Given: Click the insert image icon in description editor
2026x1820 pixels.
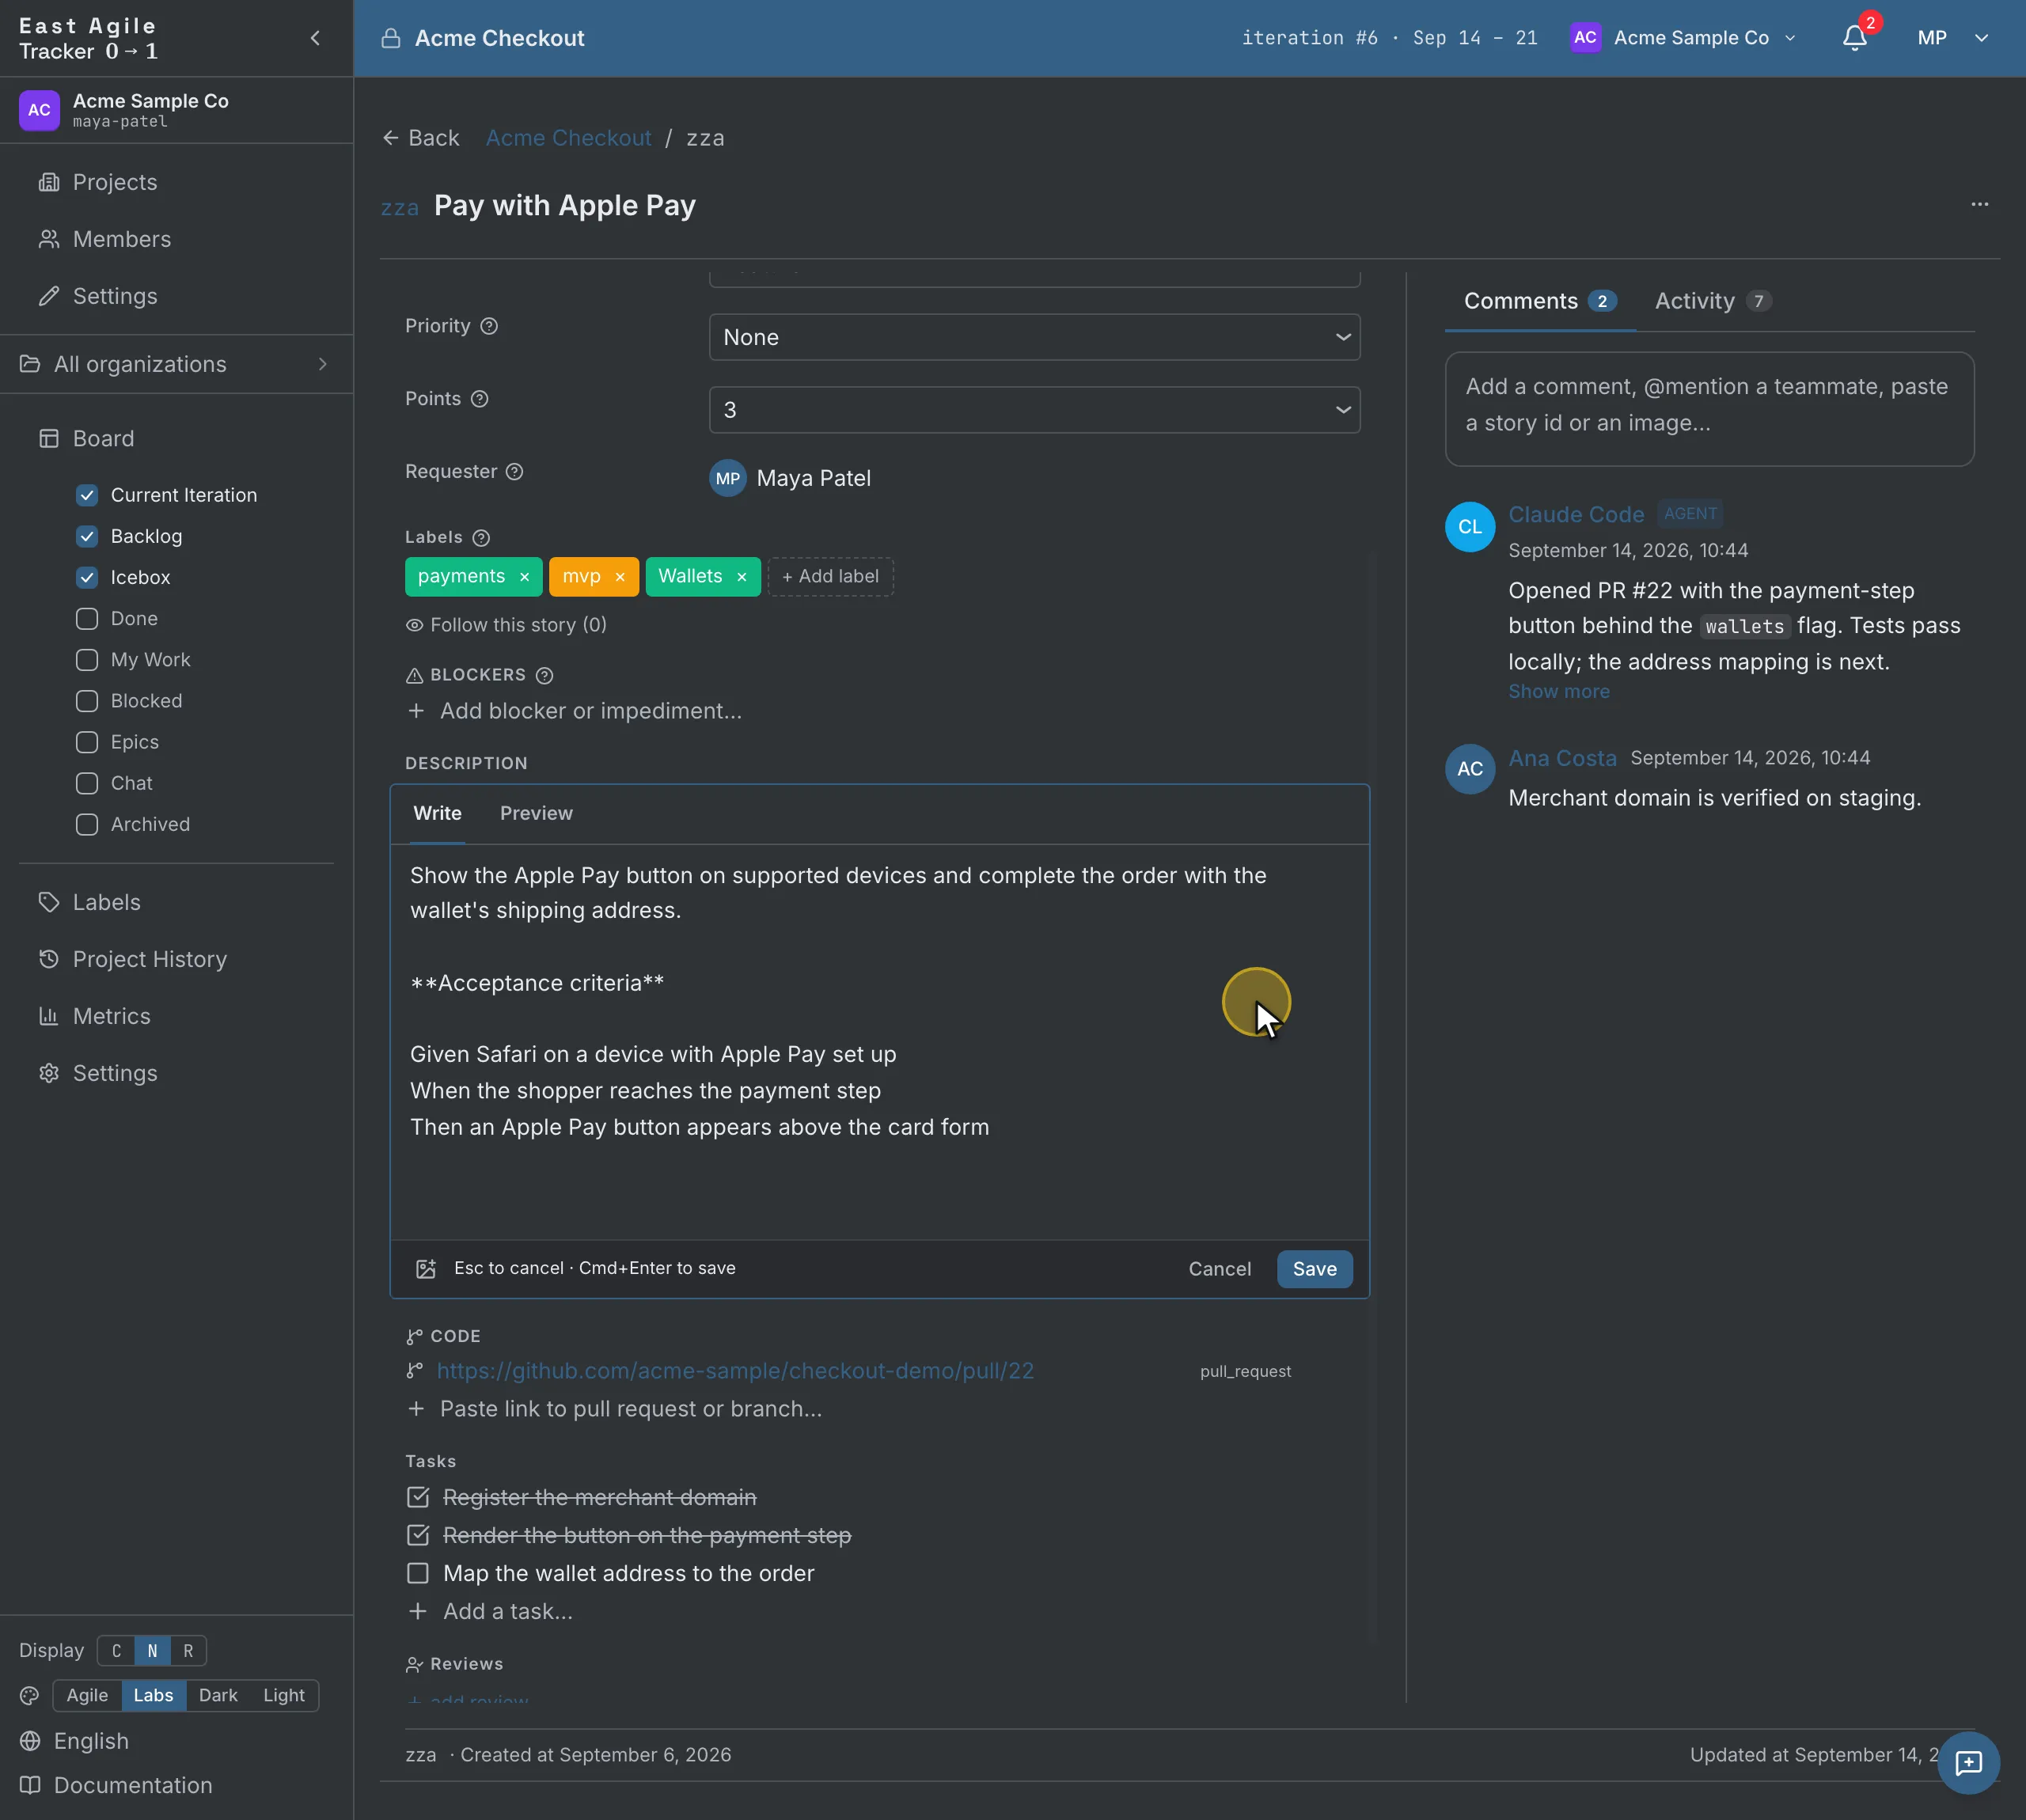Looking at the screenshot, I should point(426,1269).
